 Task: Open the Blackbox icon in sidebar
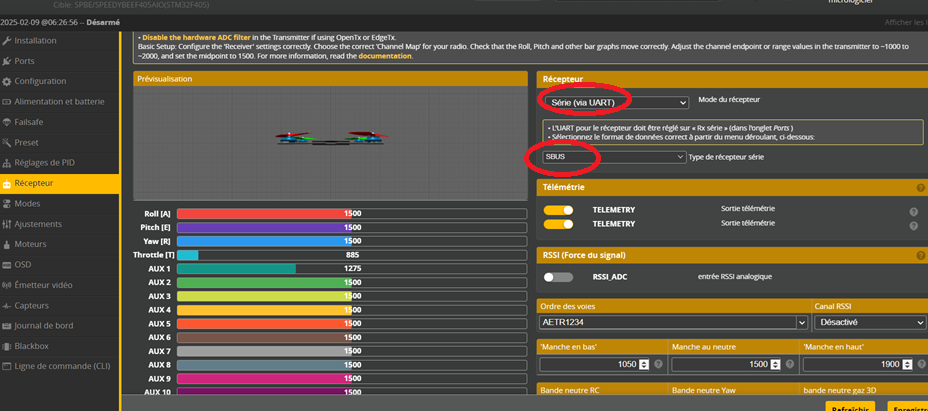pos(8,346)
